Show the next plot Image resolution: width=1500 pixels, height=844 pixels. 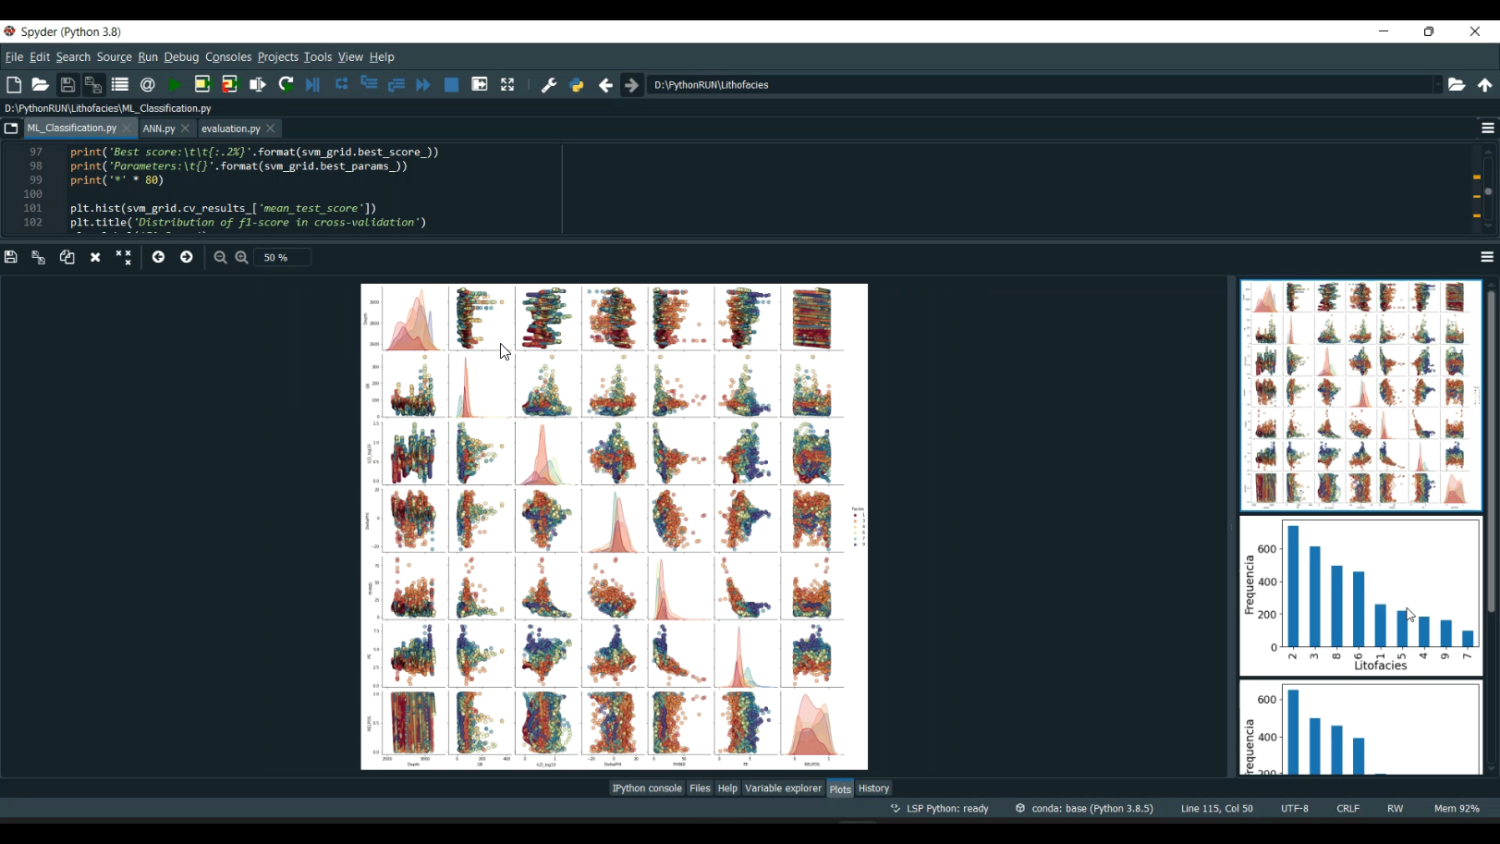click(187, 257)
